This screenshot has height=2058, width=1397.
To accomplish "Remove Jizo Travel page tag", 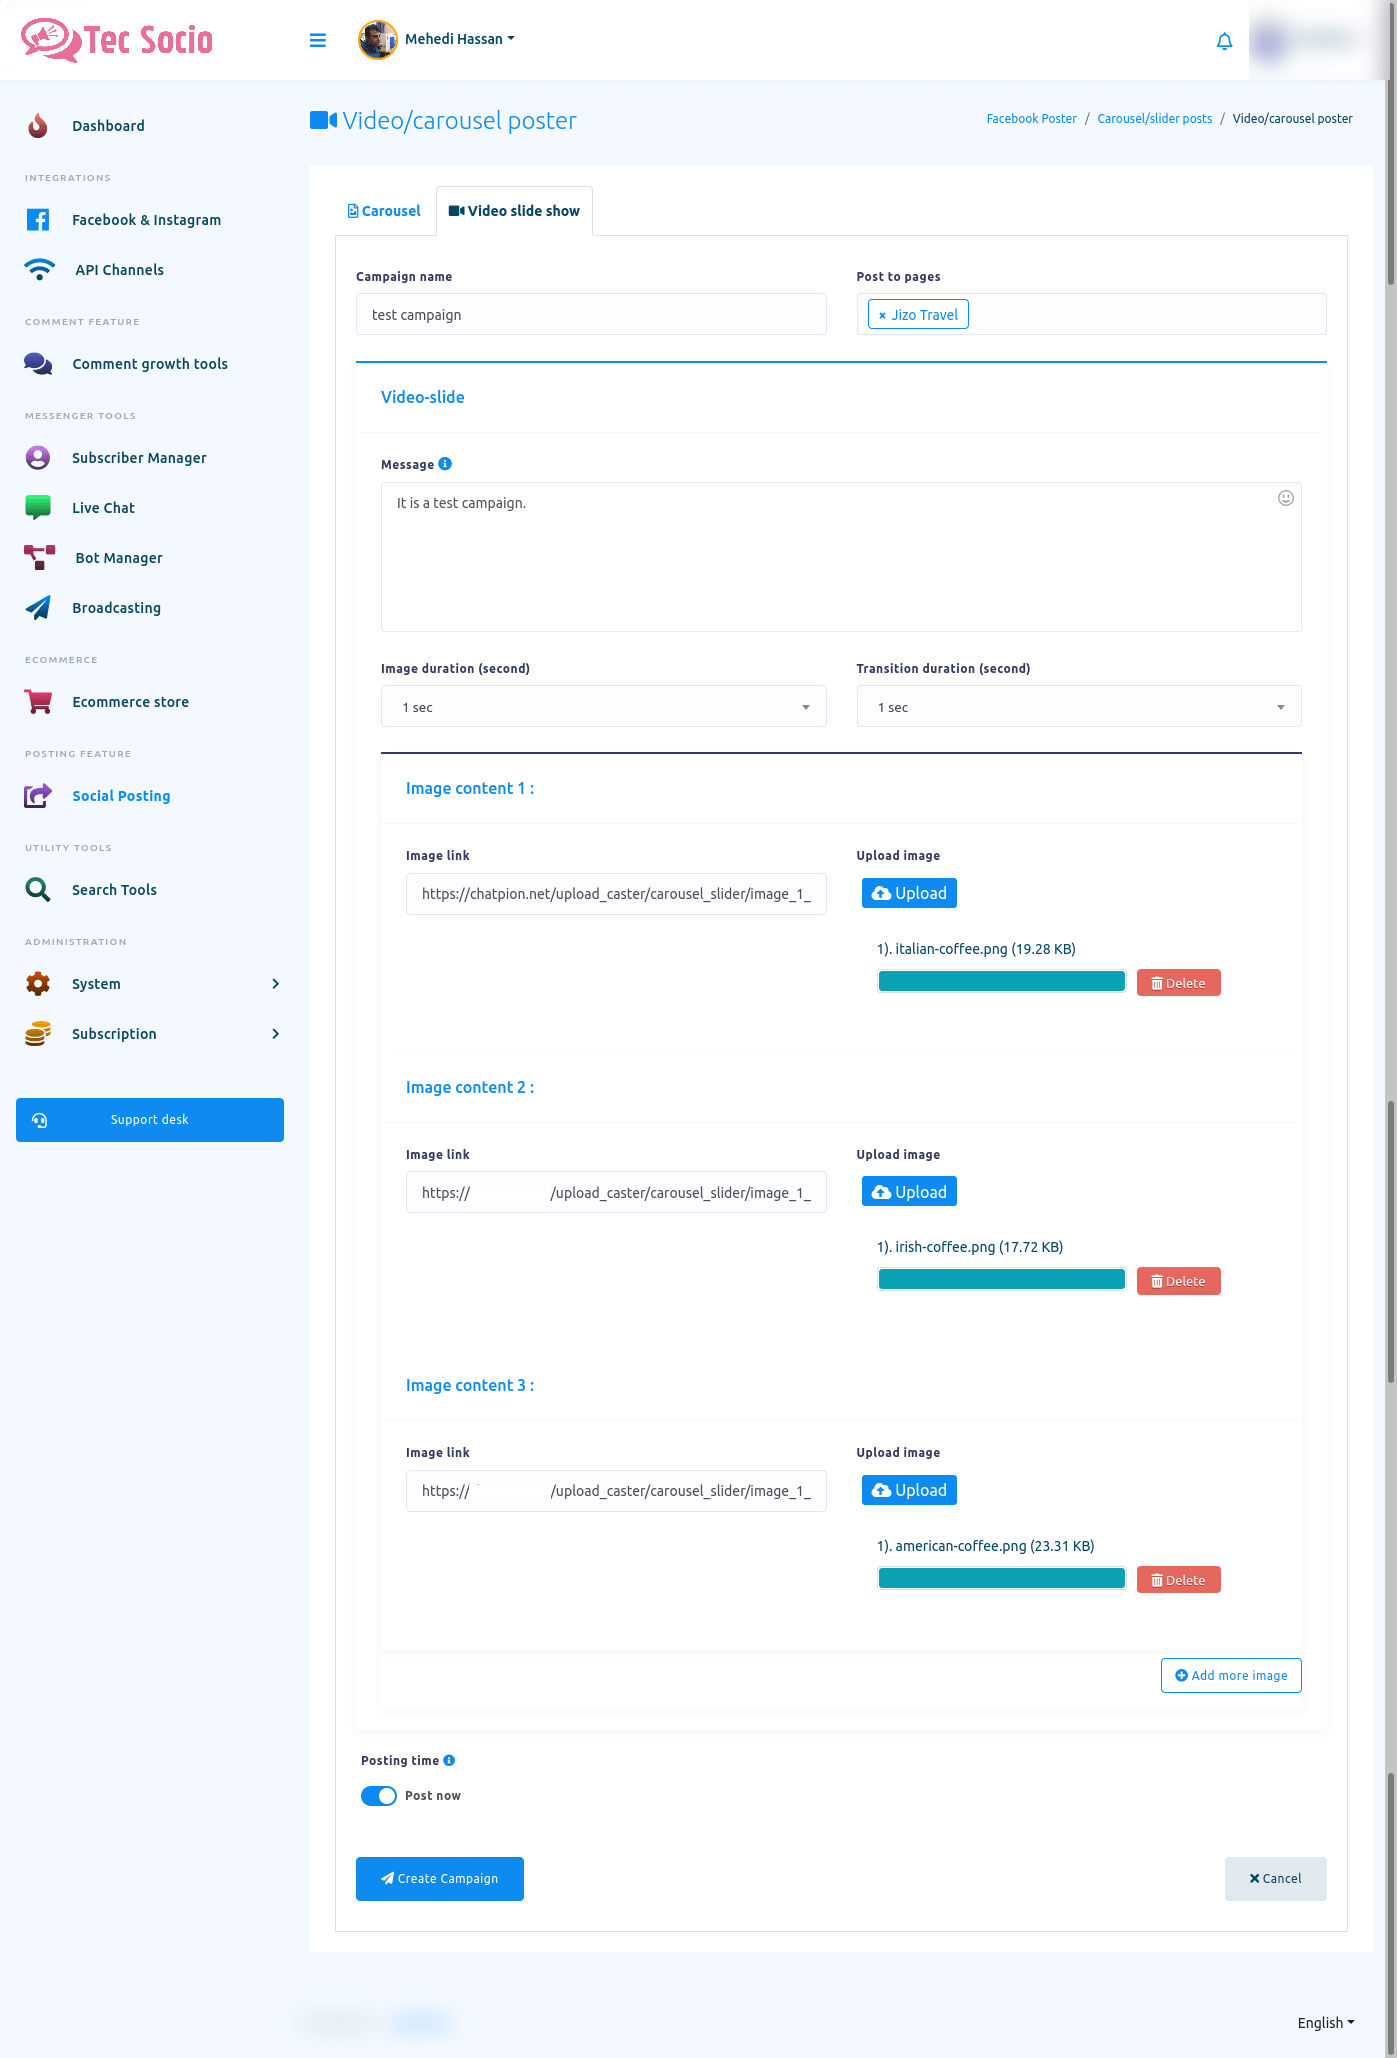I will point(882,315).
